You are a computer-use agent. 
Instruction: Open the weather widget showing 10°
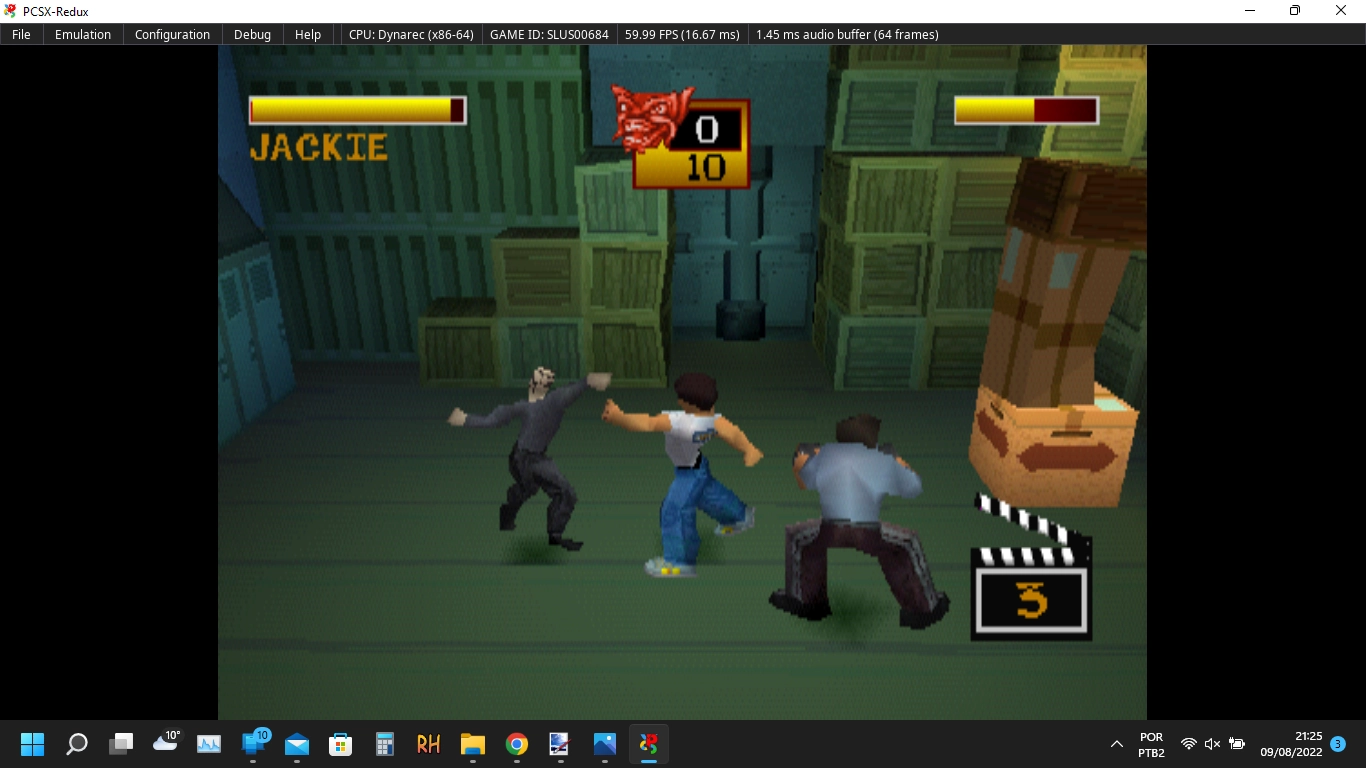pyautogui.click(x=165, y=744)
